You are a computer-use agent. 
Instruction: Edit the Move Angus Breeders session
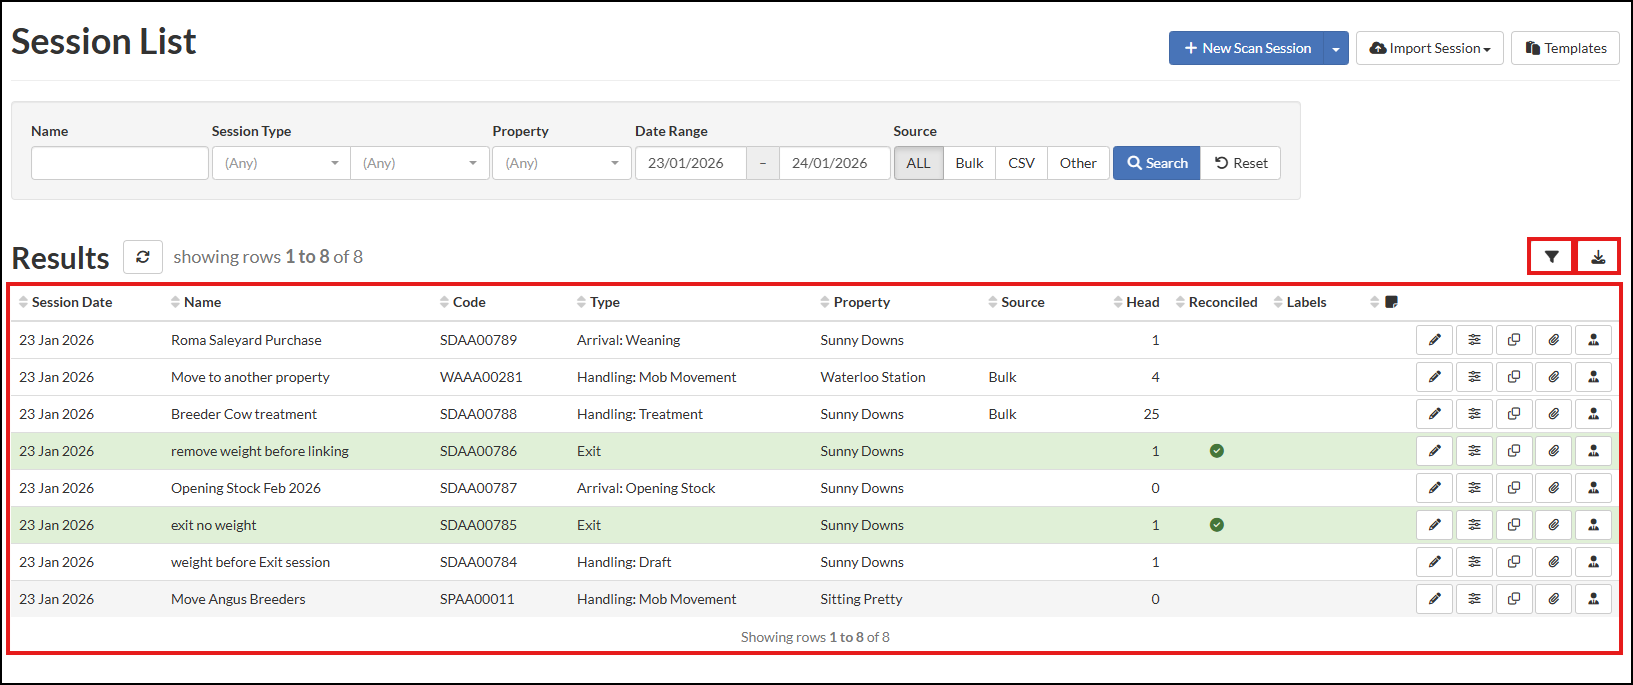1435,599
